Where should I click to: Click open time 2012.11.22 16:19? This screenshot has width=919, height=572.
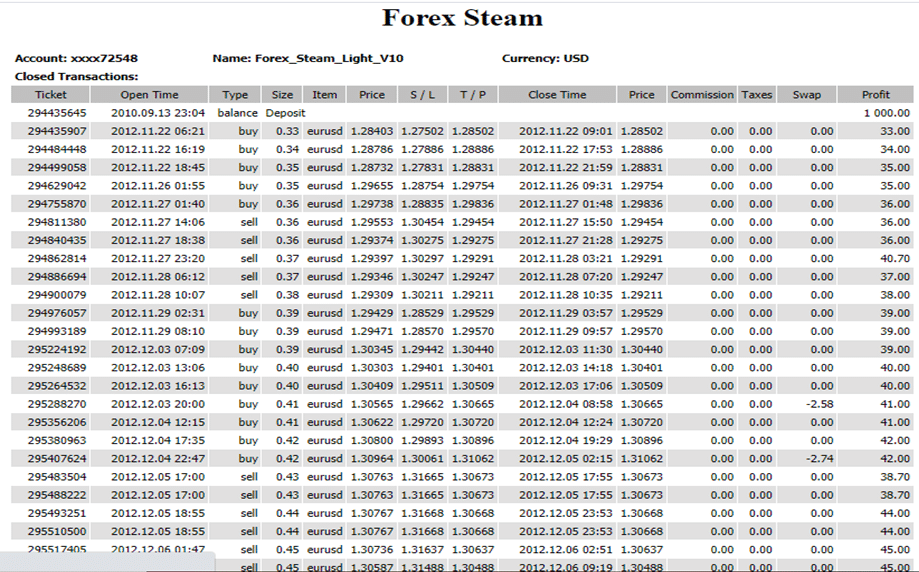(x=158, y=149)
